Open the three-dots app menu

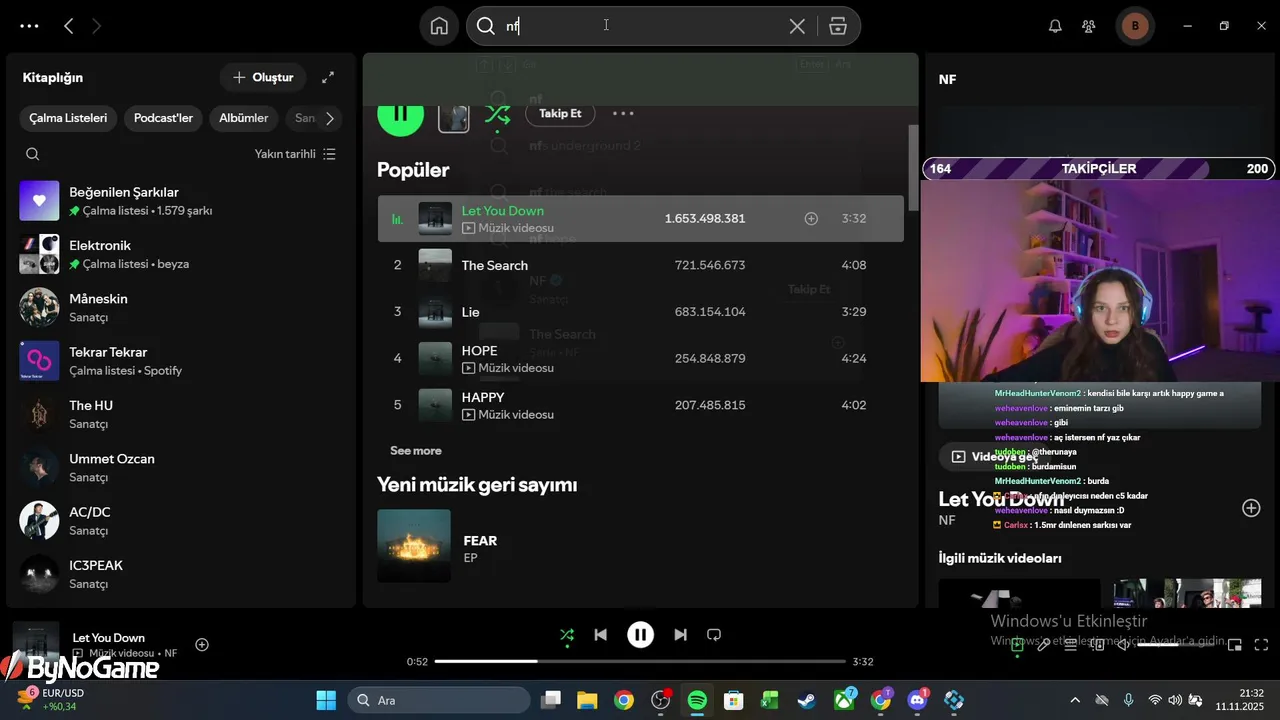tap(29, 26)
